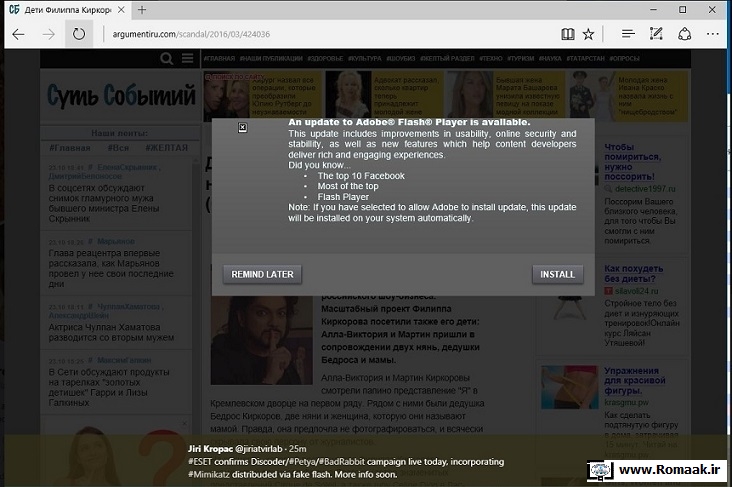This screenshot has height=487, width=732.
Task: Select the #ЗДОРОВЬЕ nav item
Action: [x=325, y=58]
